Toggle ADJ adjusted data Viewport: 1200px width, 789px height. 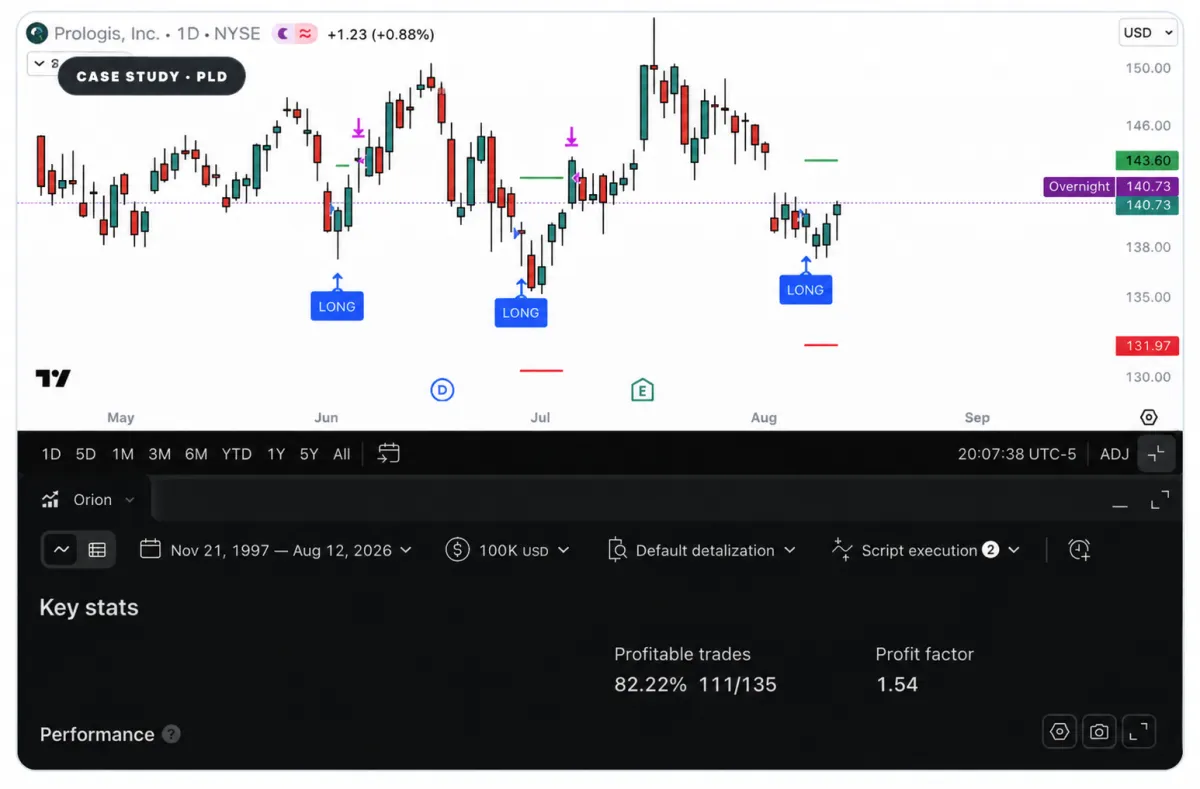pyautogui.click(x=1114, y=454)
